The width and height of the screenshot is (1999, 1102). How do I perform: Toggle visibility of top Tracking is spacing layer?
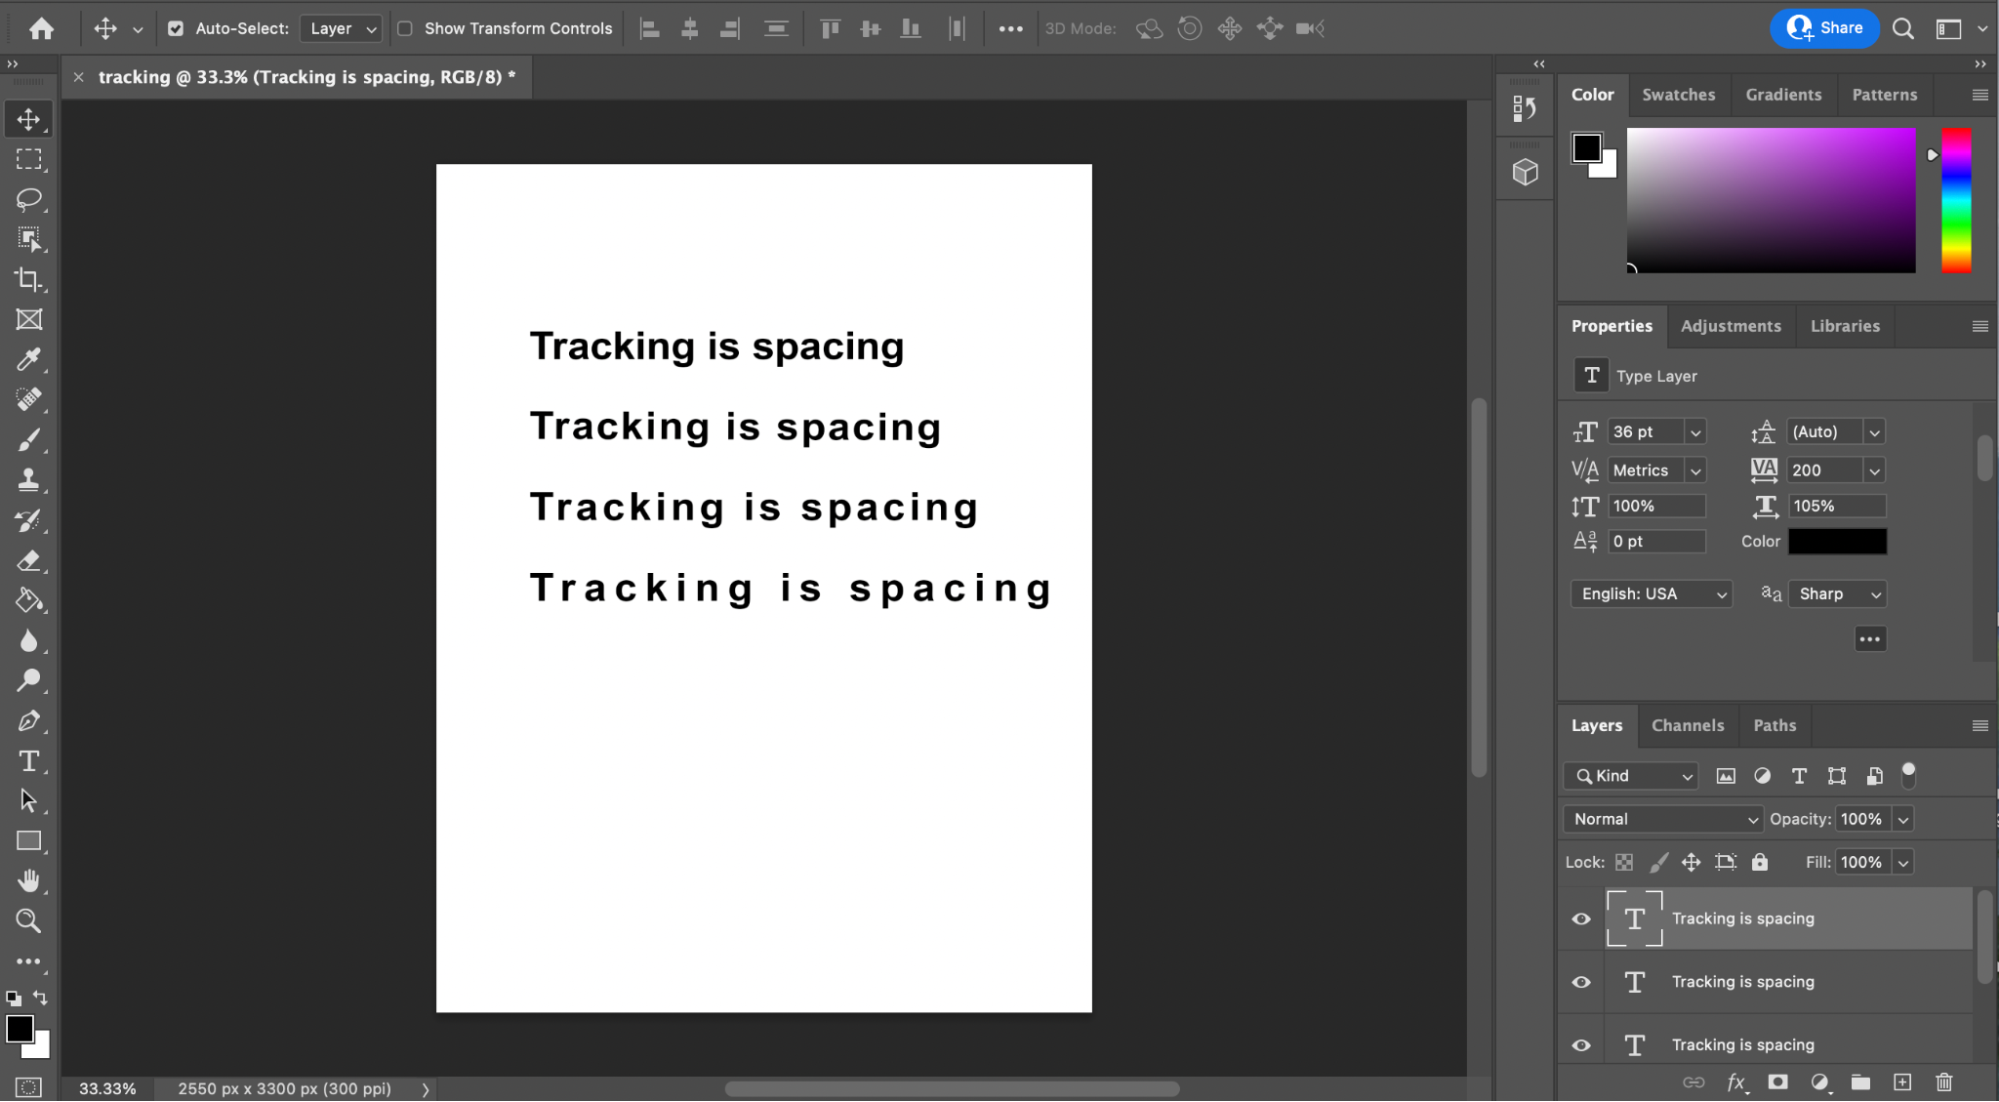(x=1580, y=917)
